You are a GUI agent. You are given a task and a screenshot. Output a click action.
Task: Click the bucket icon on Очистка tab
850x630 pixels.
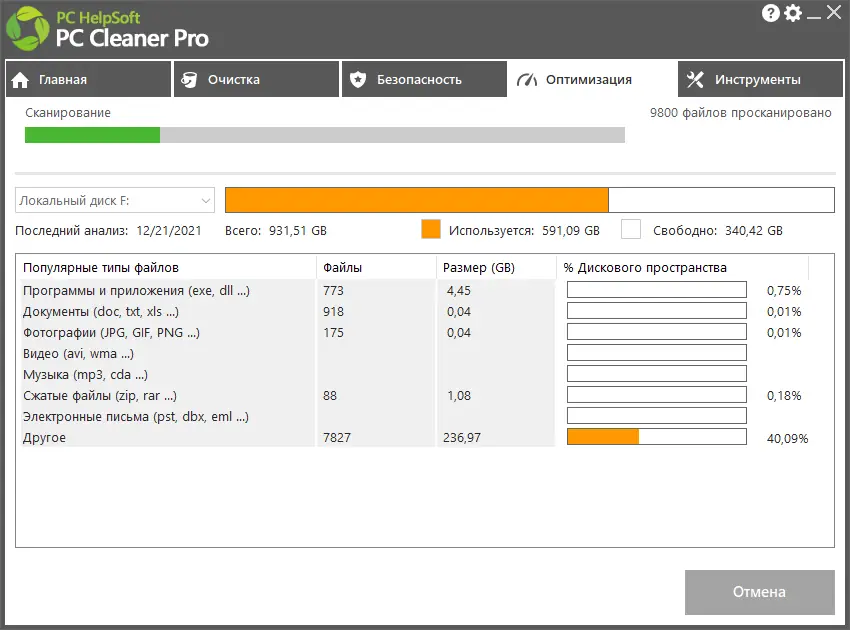coord(189,80)
